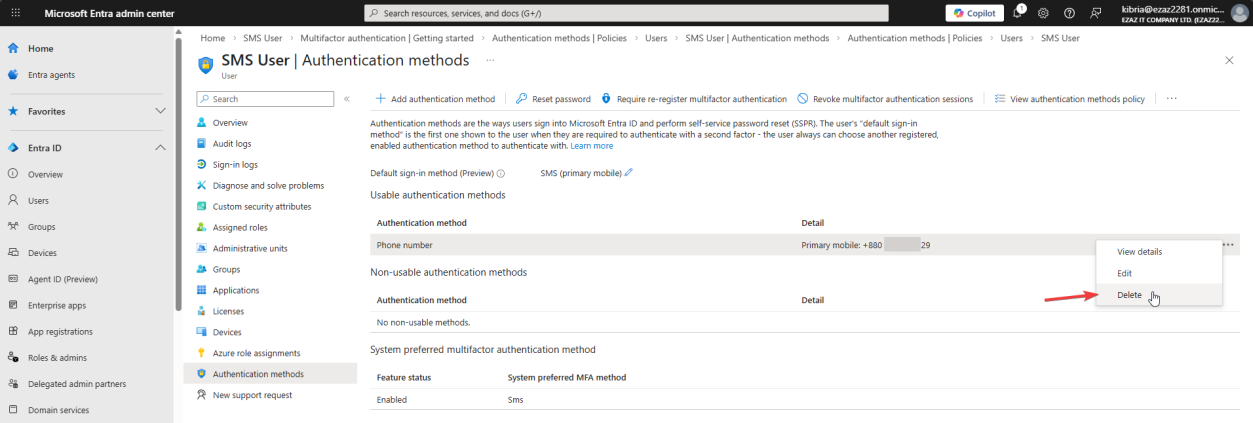Image resolution: width=1253 pixels, height=423 pixels.
Task: Choose View details in context menu
Action: (1159, 251)
